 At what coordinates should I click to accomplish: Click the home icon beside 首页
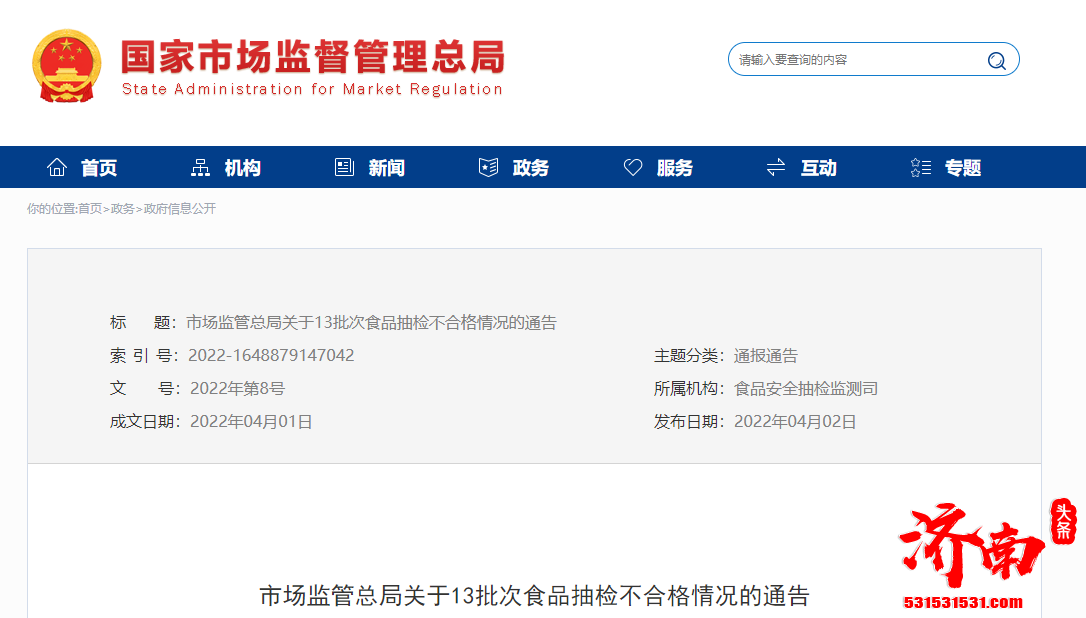tap(57, 167)
